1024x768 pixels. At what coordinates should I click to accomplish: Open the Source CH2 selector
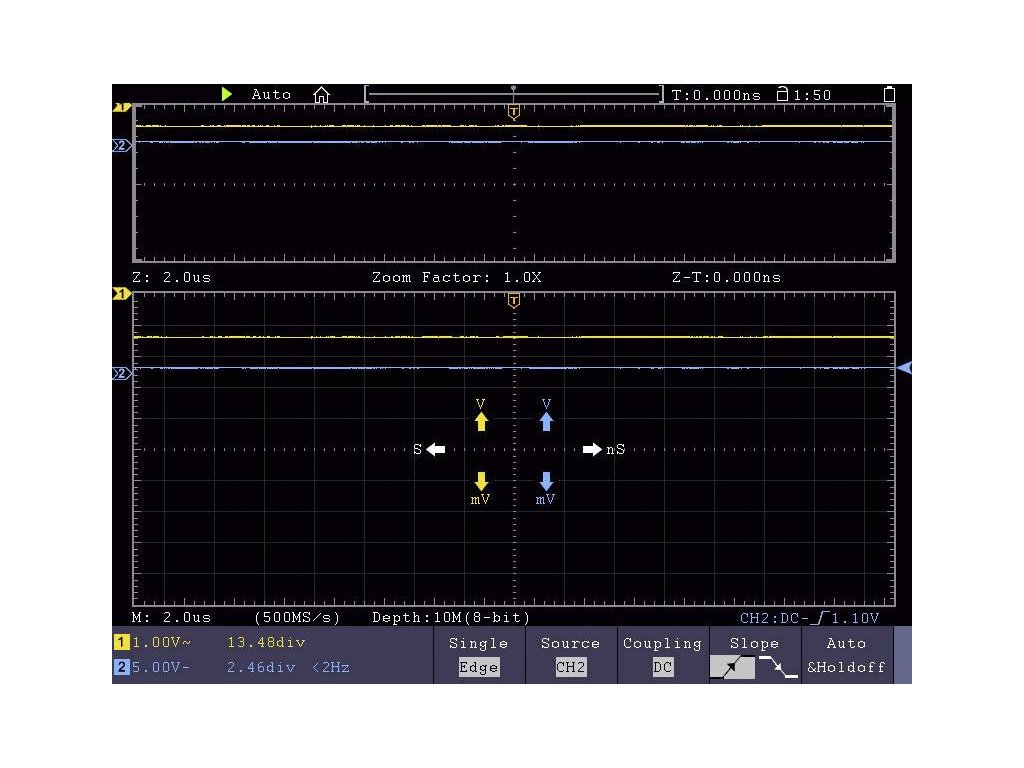point(570,655)
